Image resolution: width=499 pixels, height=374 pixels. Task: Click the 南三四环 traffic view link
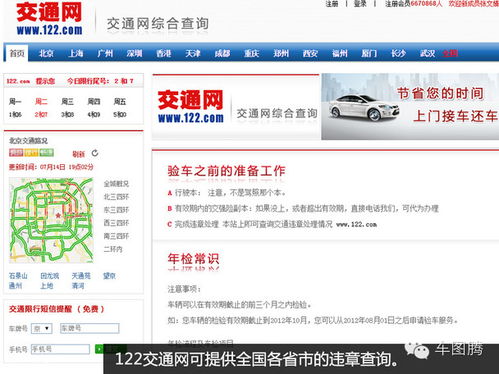[x=116, y=236]
